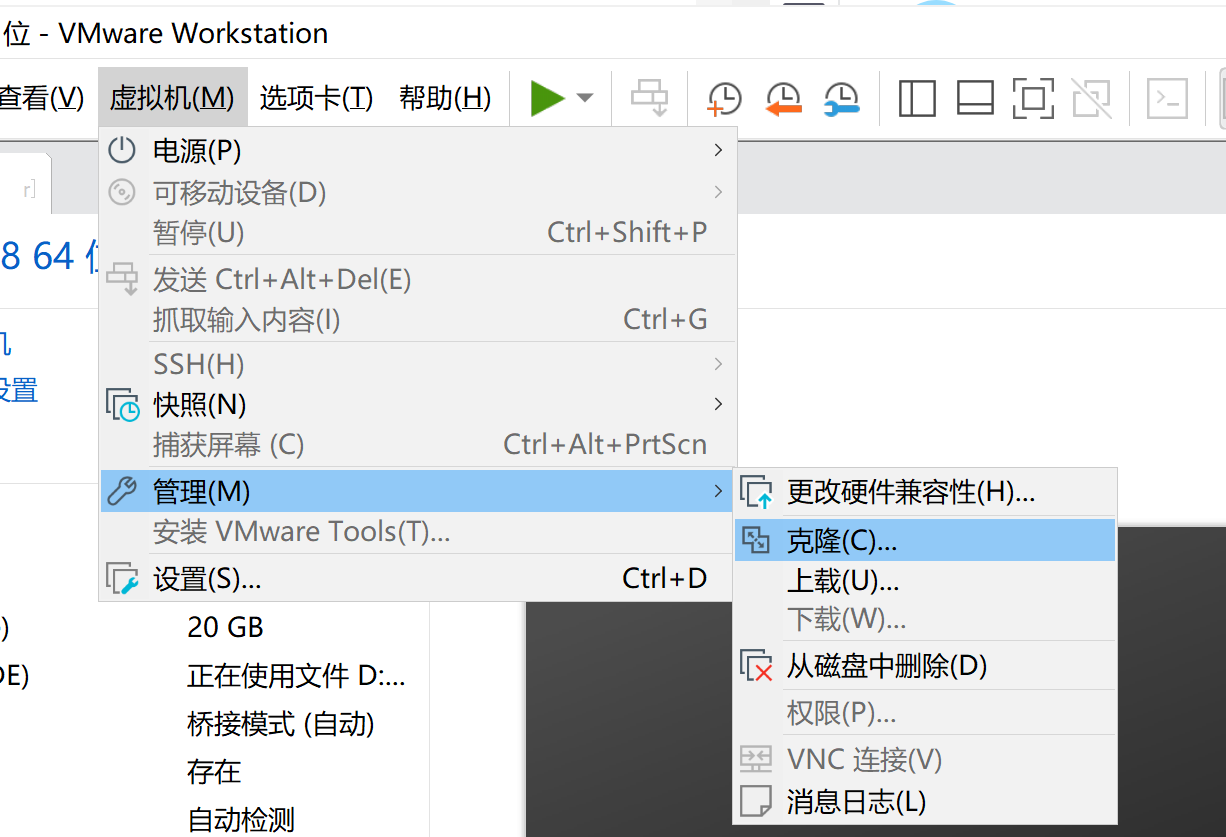Open 消息日志(L) from submenu
The image size is (1226, 837).
tap(924, 802)
